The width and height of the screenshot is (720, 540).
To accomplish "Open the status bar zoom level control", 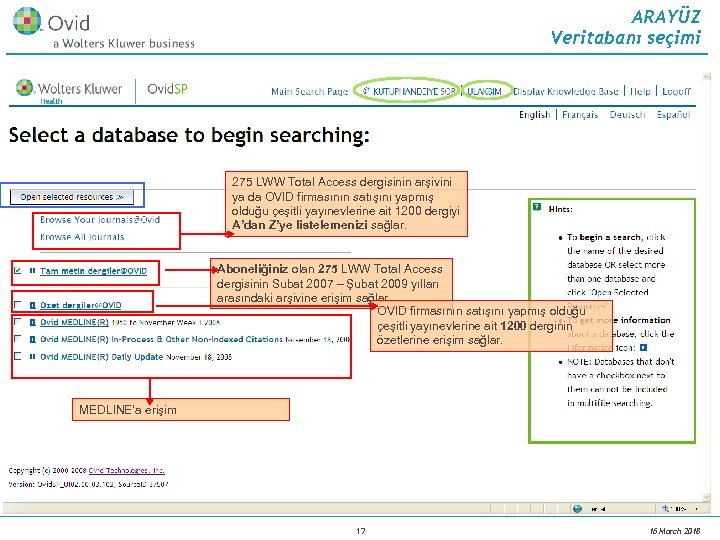I will [680, 508].
